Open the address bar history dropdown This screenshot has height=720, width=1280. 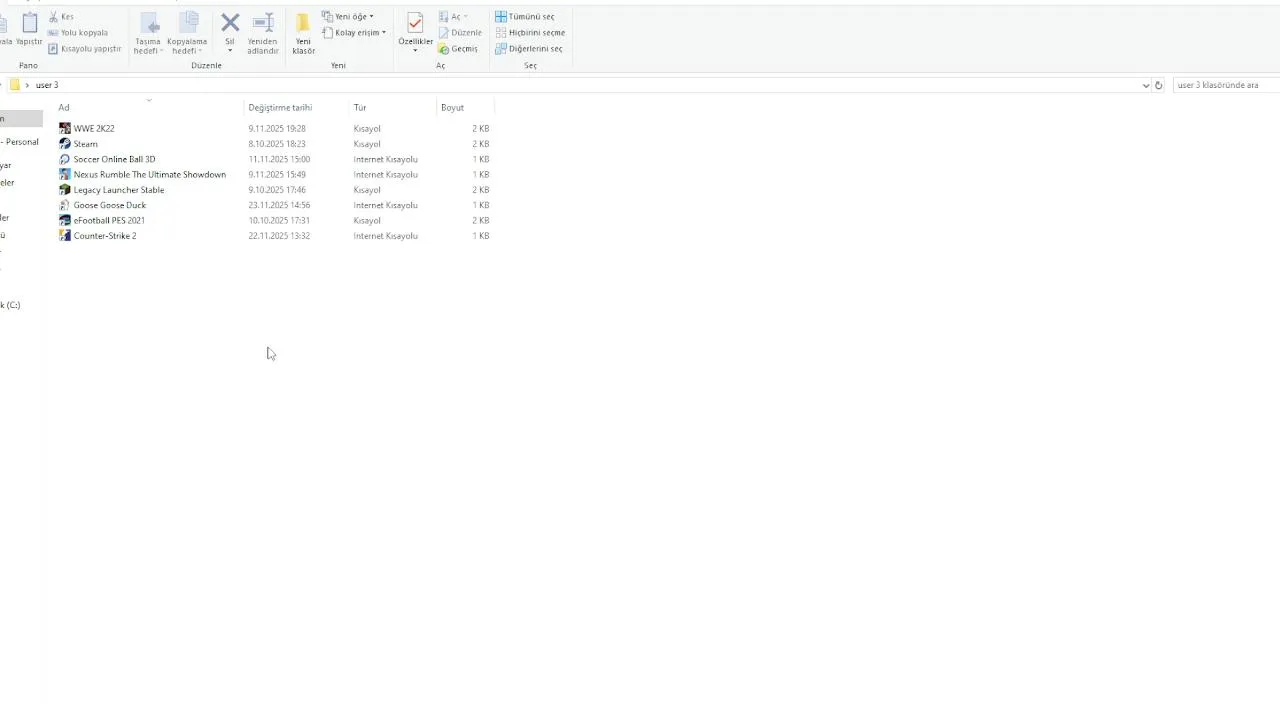(x=1146, y=85)
